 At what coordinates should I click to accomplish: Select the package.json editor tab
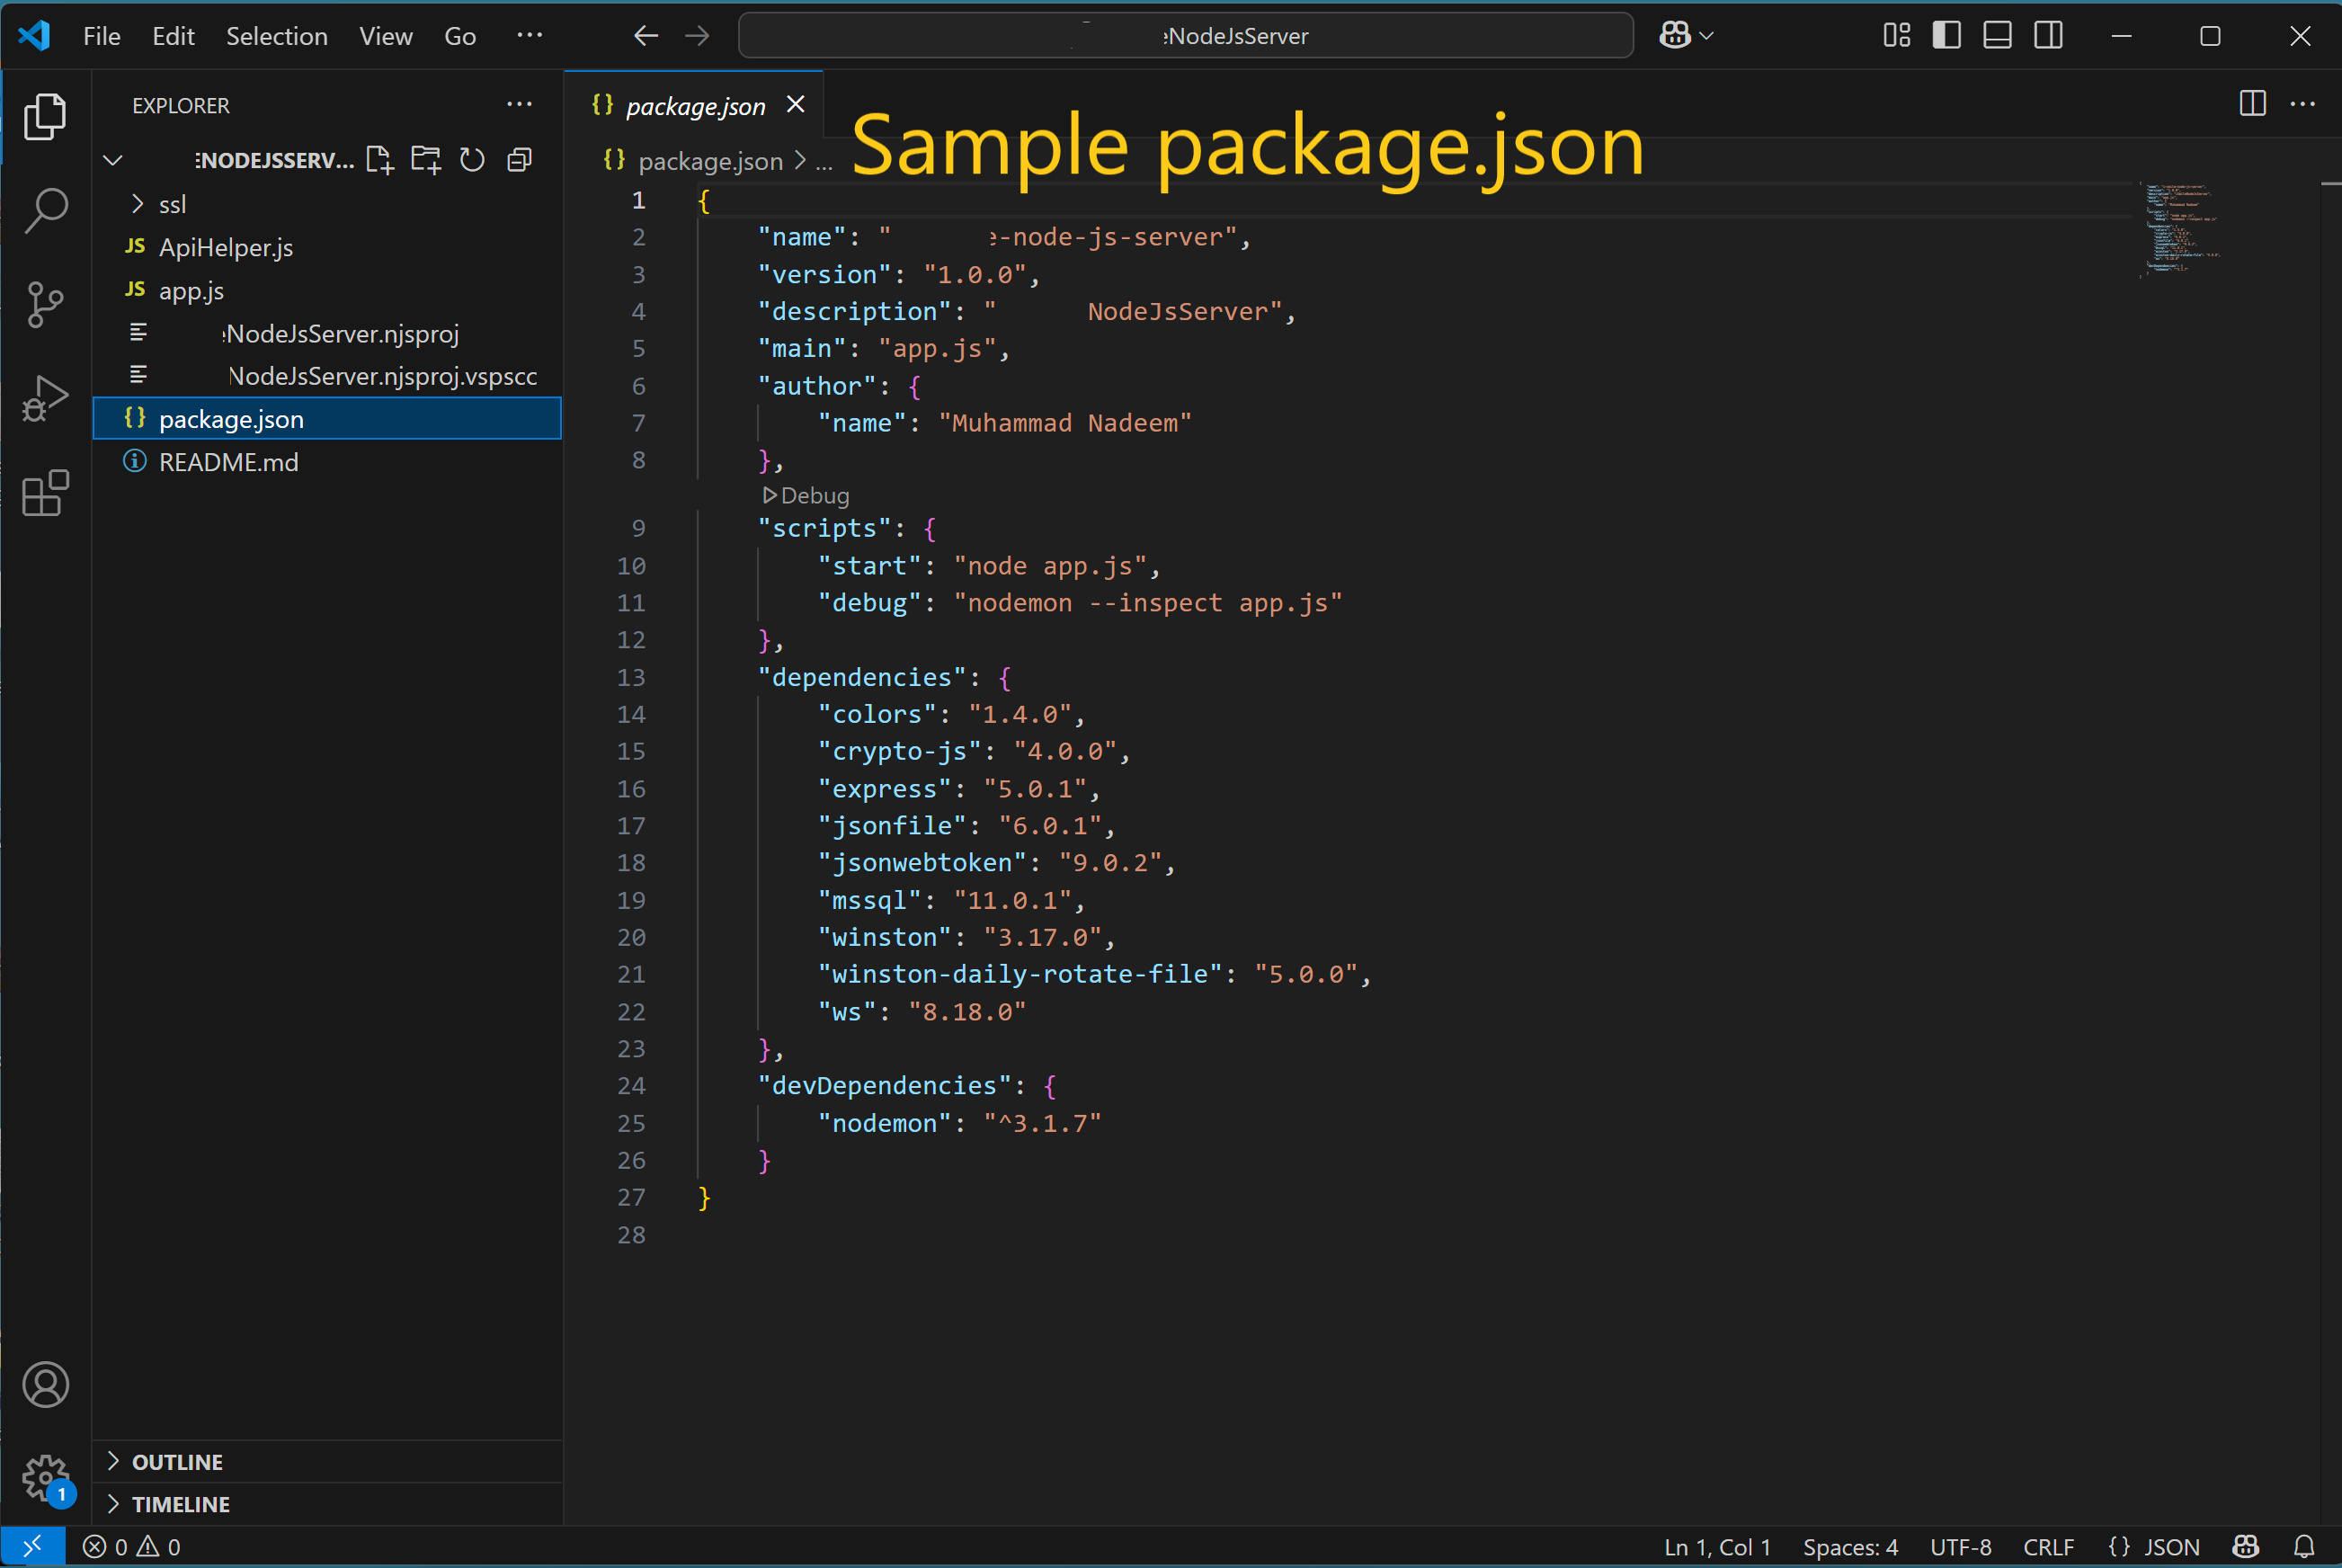click(x=694, y=104)
